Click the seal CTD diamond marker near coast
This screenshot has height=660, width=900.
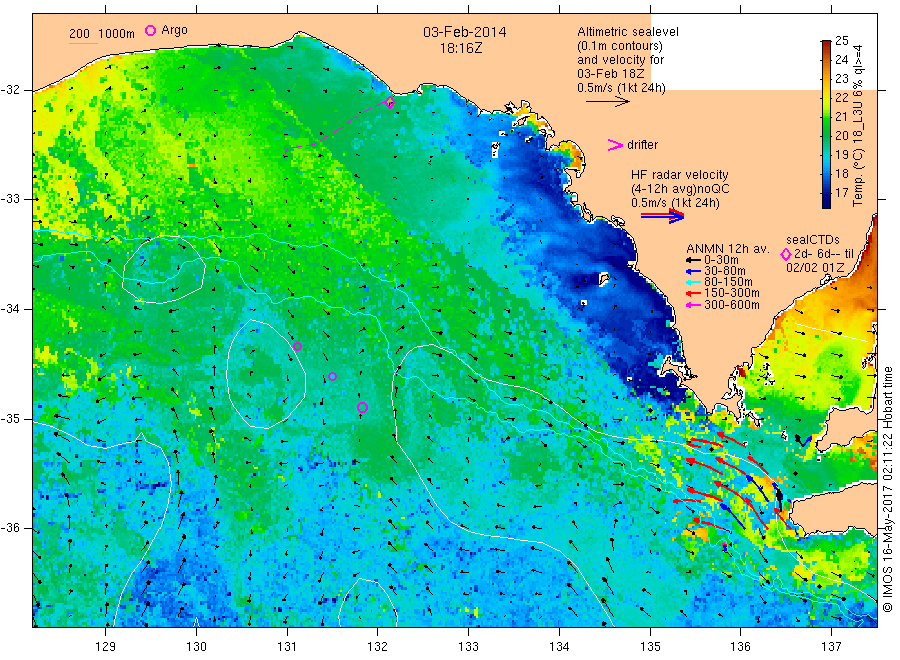390,103
